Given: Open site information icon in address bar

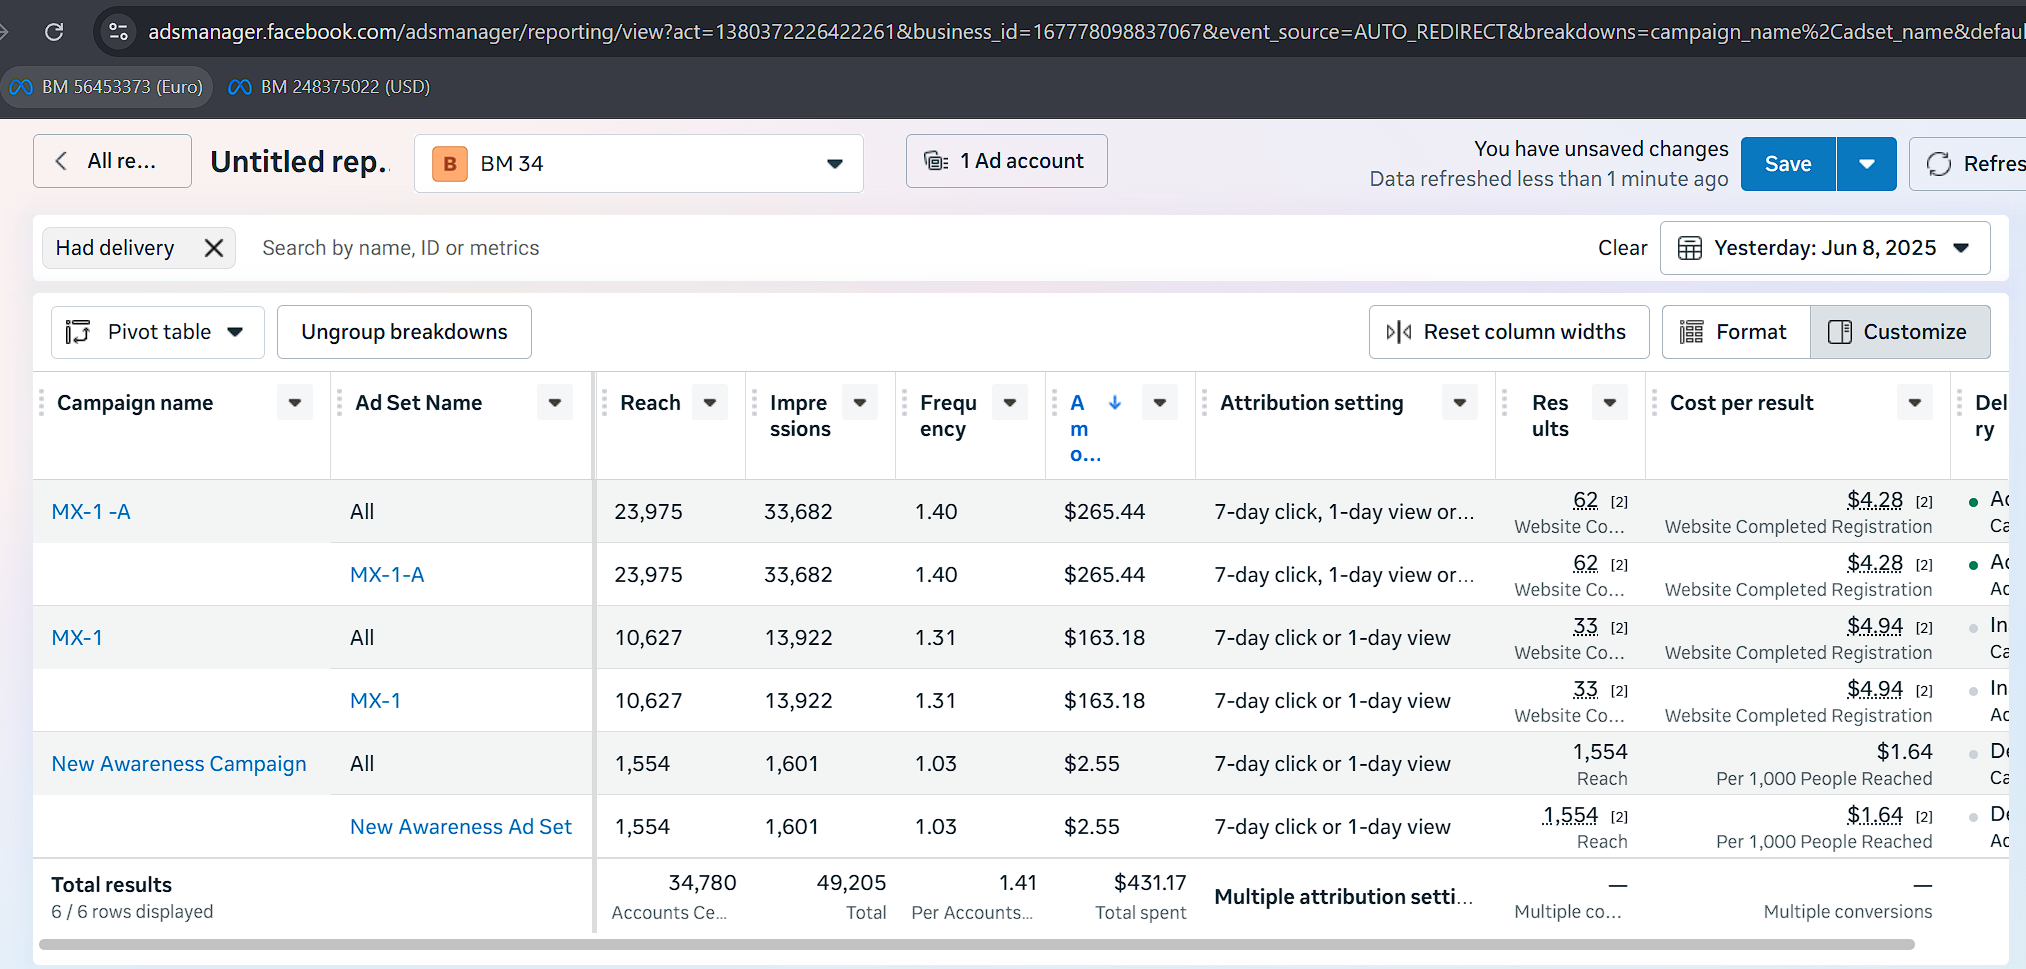Looking at the screenshot, I should click(x=119, y=32).
